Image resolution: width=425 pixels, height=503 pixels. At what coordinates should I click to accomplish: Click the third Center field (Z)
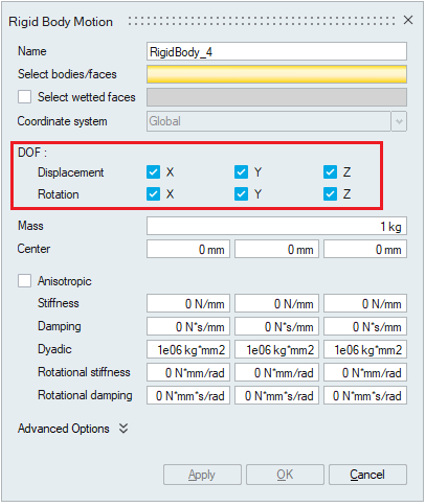tap(365, 249)
